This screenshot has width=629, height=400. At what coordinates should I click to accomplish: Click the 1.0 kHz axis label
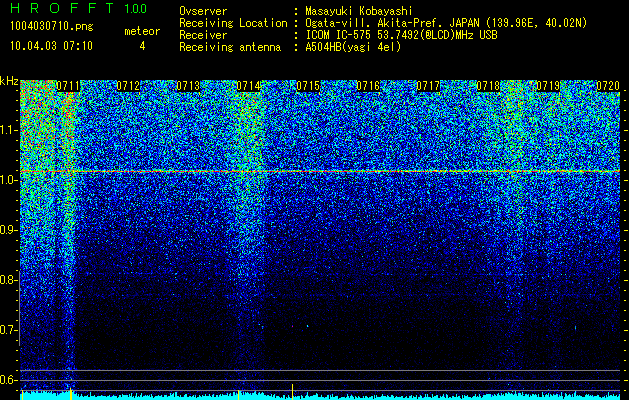(8, 180)
